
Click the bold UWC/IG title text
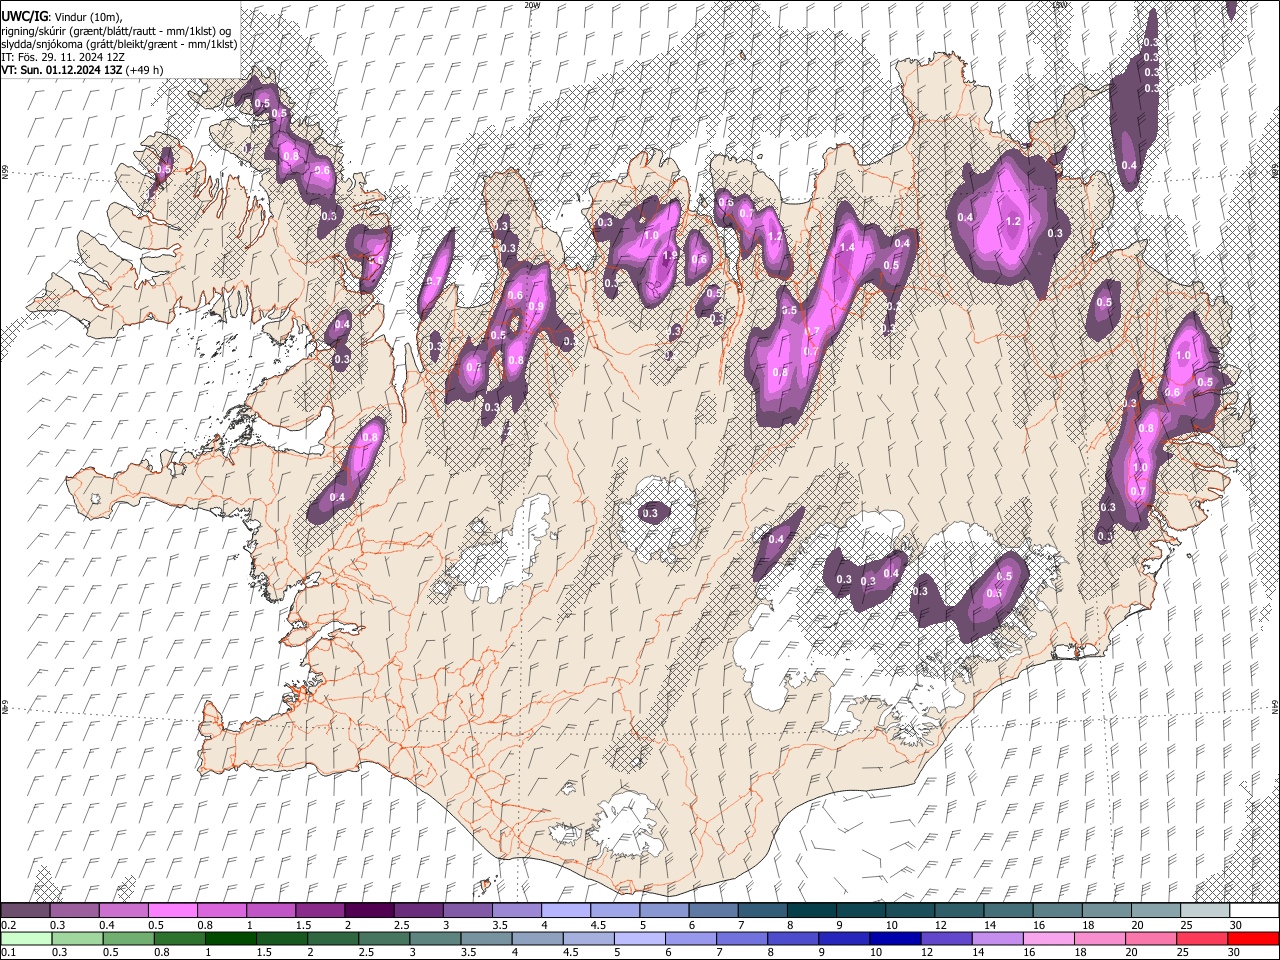[x=24, y=17]
